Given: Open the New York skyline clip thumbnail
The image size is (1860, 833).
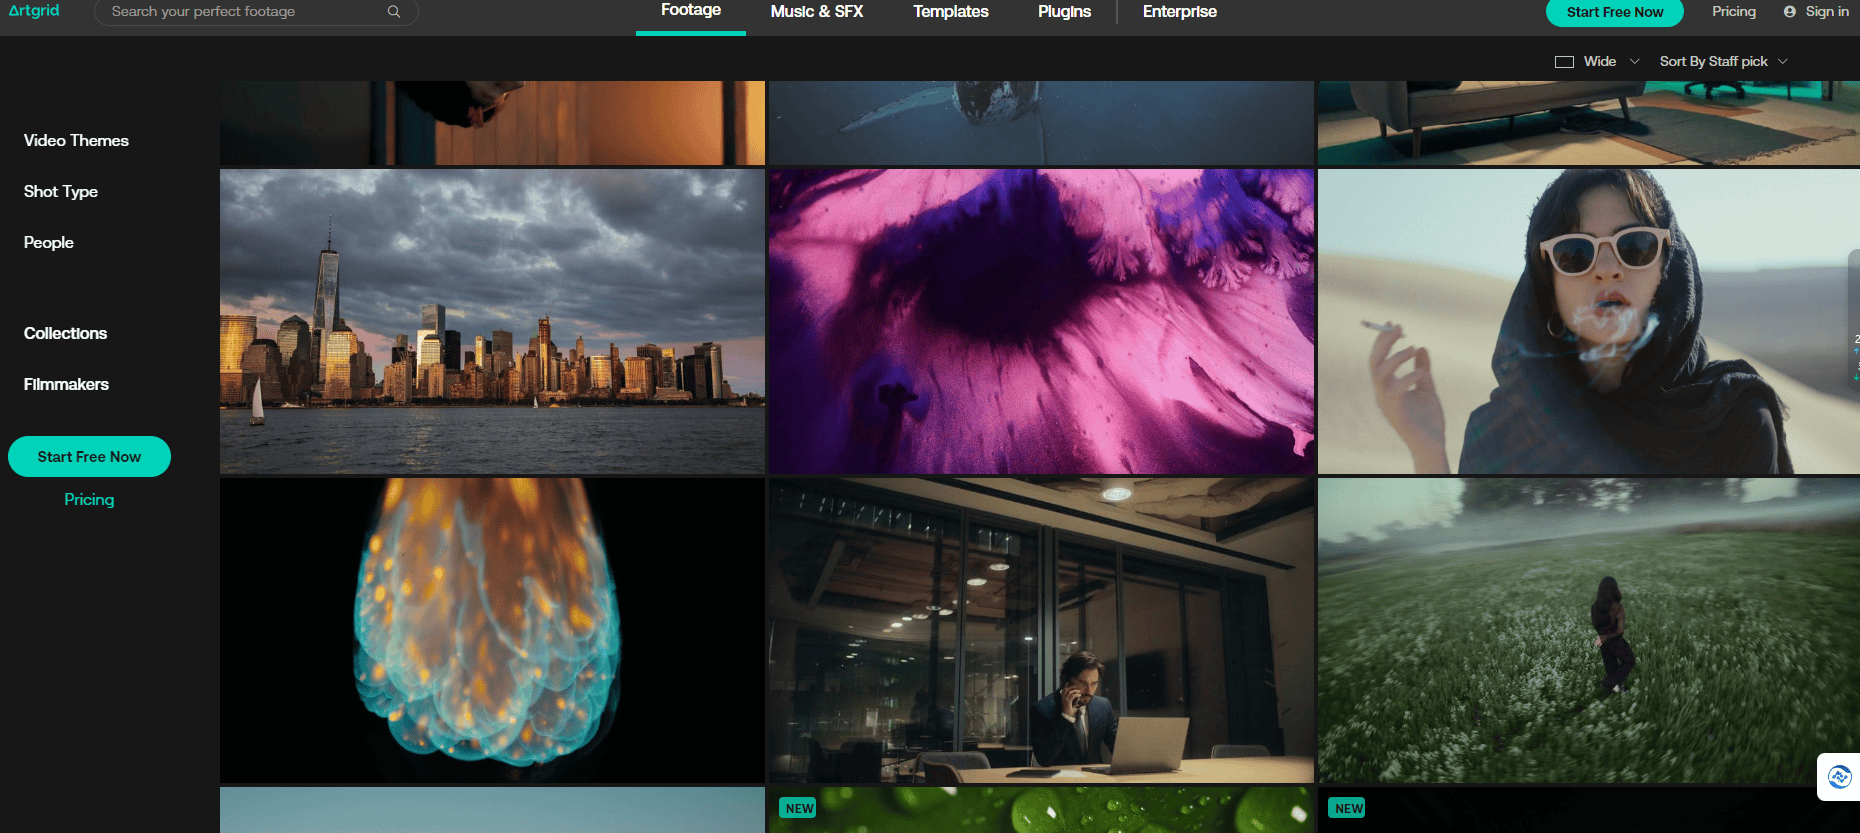Looking at the screenshot, I should [492, 321].
